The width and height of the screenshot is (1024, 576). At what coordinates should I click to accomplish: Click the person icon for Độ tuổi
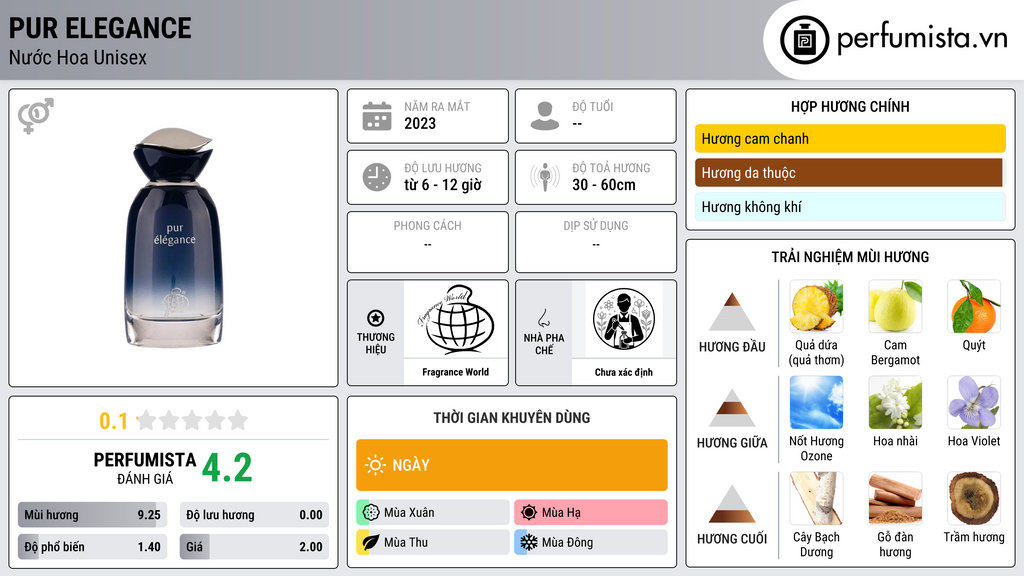pos(545,116)
